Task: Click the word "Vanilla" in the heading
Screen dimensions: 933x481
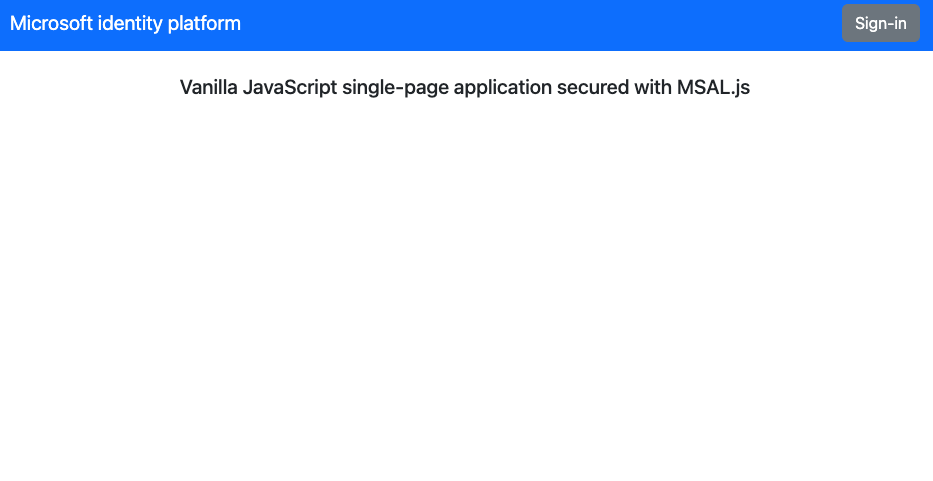Action: coord(208,87)
